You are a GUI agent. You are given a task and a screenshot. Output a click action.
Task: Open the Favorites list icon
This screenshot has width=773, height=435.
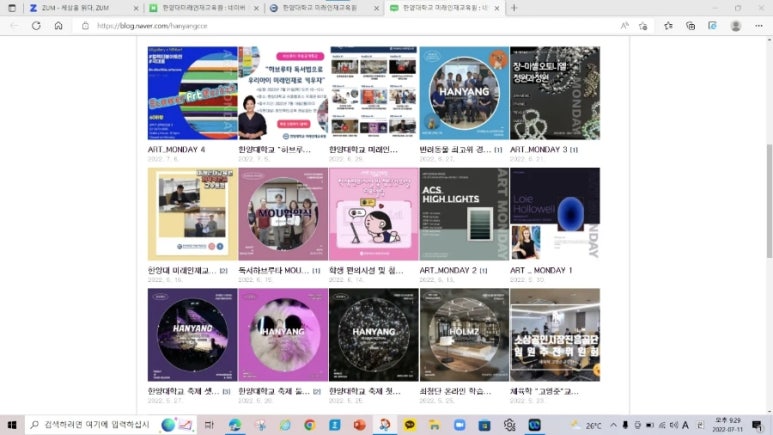668,26
